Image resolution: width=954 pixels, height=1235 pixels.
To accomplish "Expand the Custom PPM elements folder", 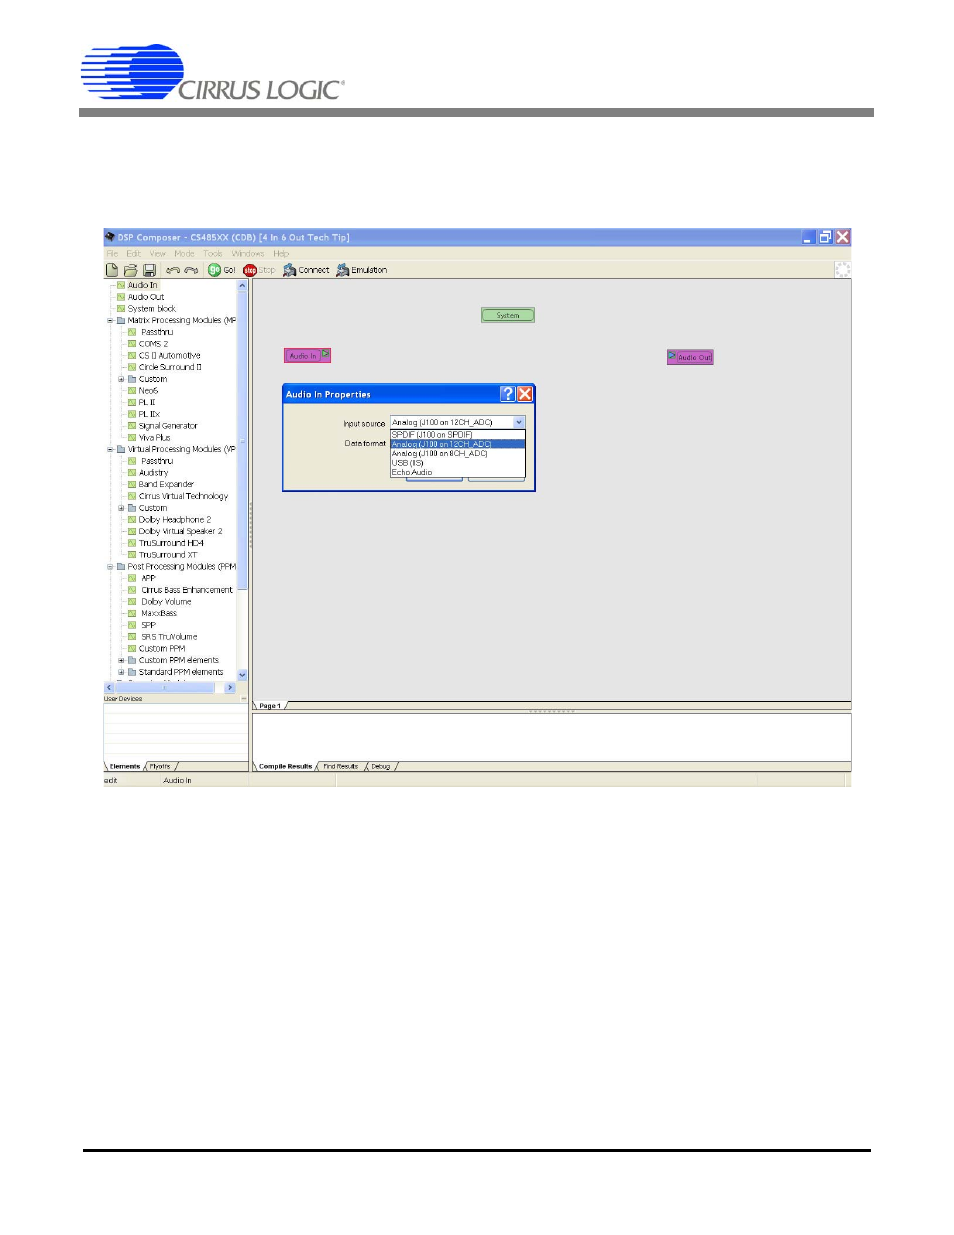I will pos(121,661).
